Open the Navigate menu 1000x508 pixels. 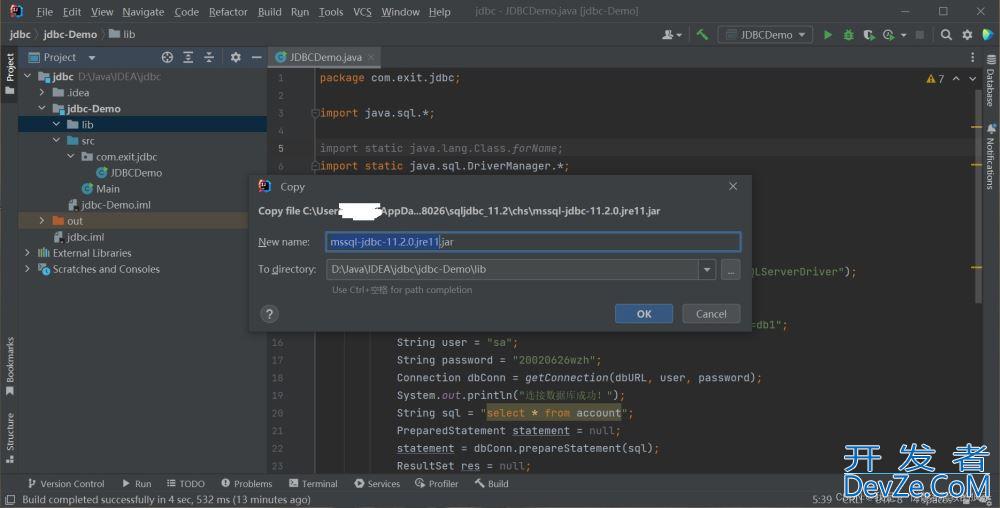click(143, 11)
